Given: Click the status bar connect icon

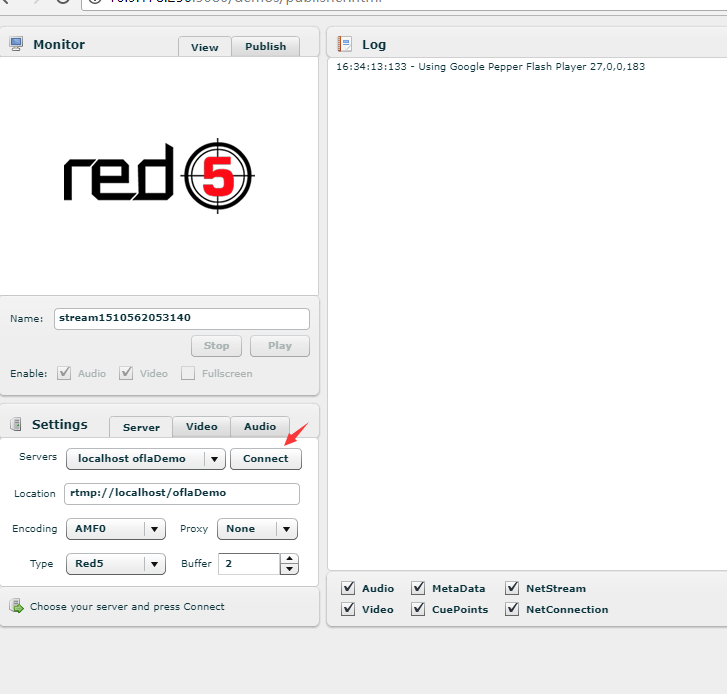Looking at the screenshot, I should 16,606.
